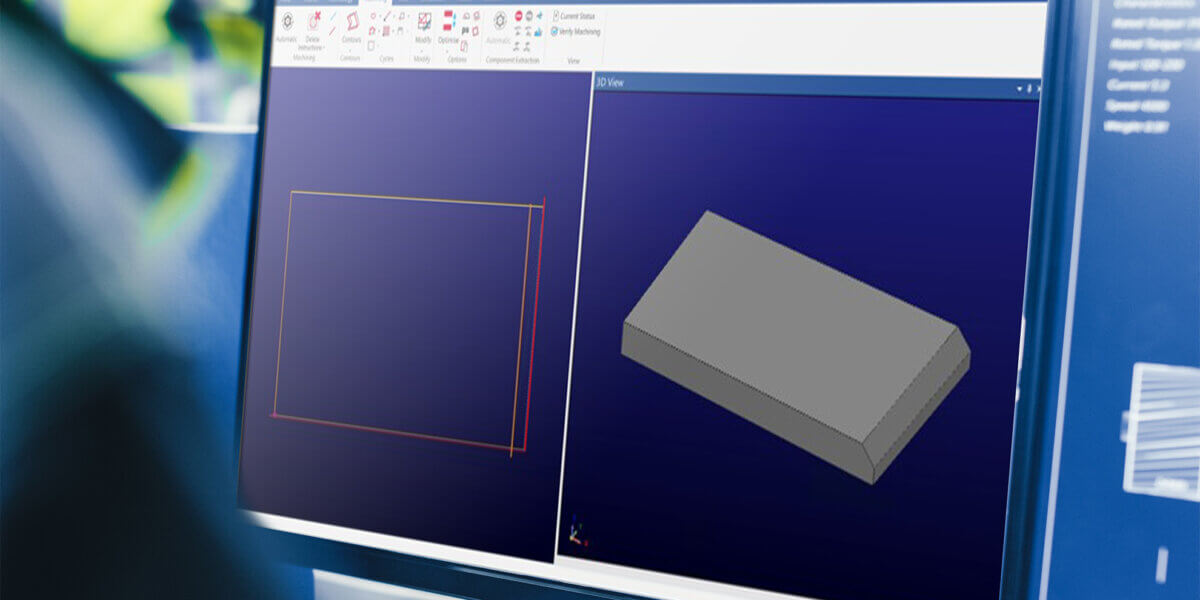The image size is (1200, 600).
Task: Click the Modify button label
Action: 423,40
